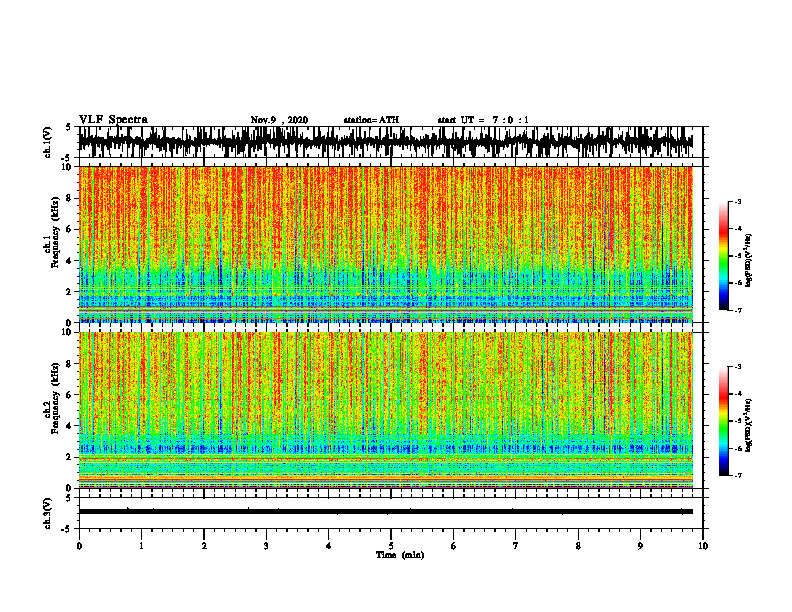This screenshot has width=792, height=612.
Task: Click the "-5" tick on the ch.3(V) axis
Action: point(67,529)
